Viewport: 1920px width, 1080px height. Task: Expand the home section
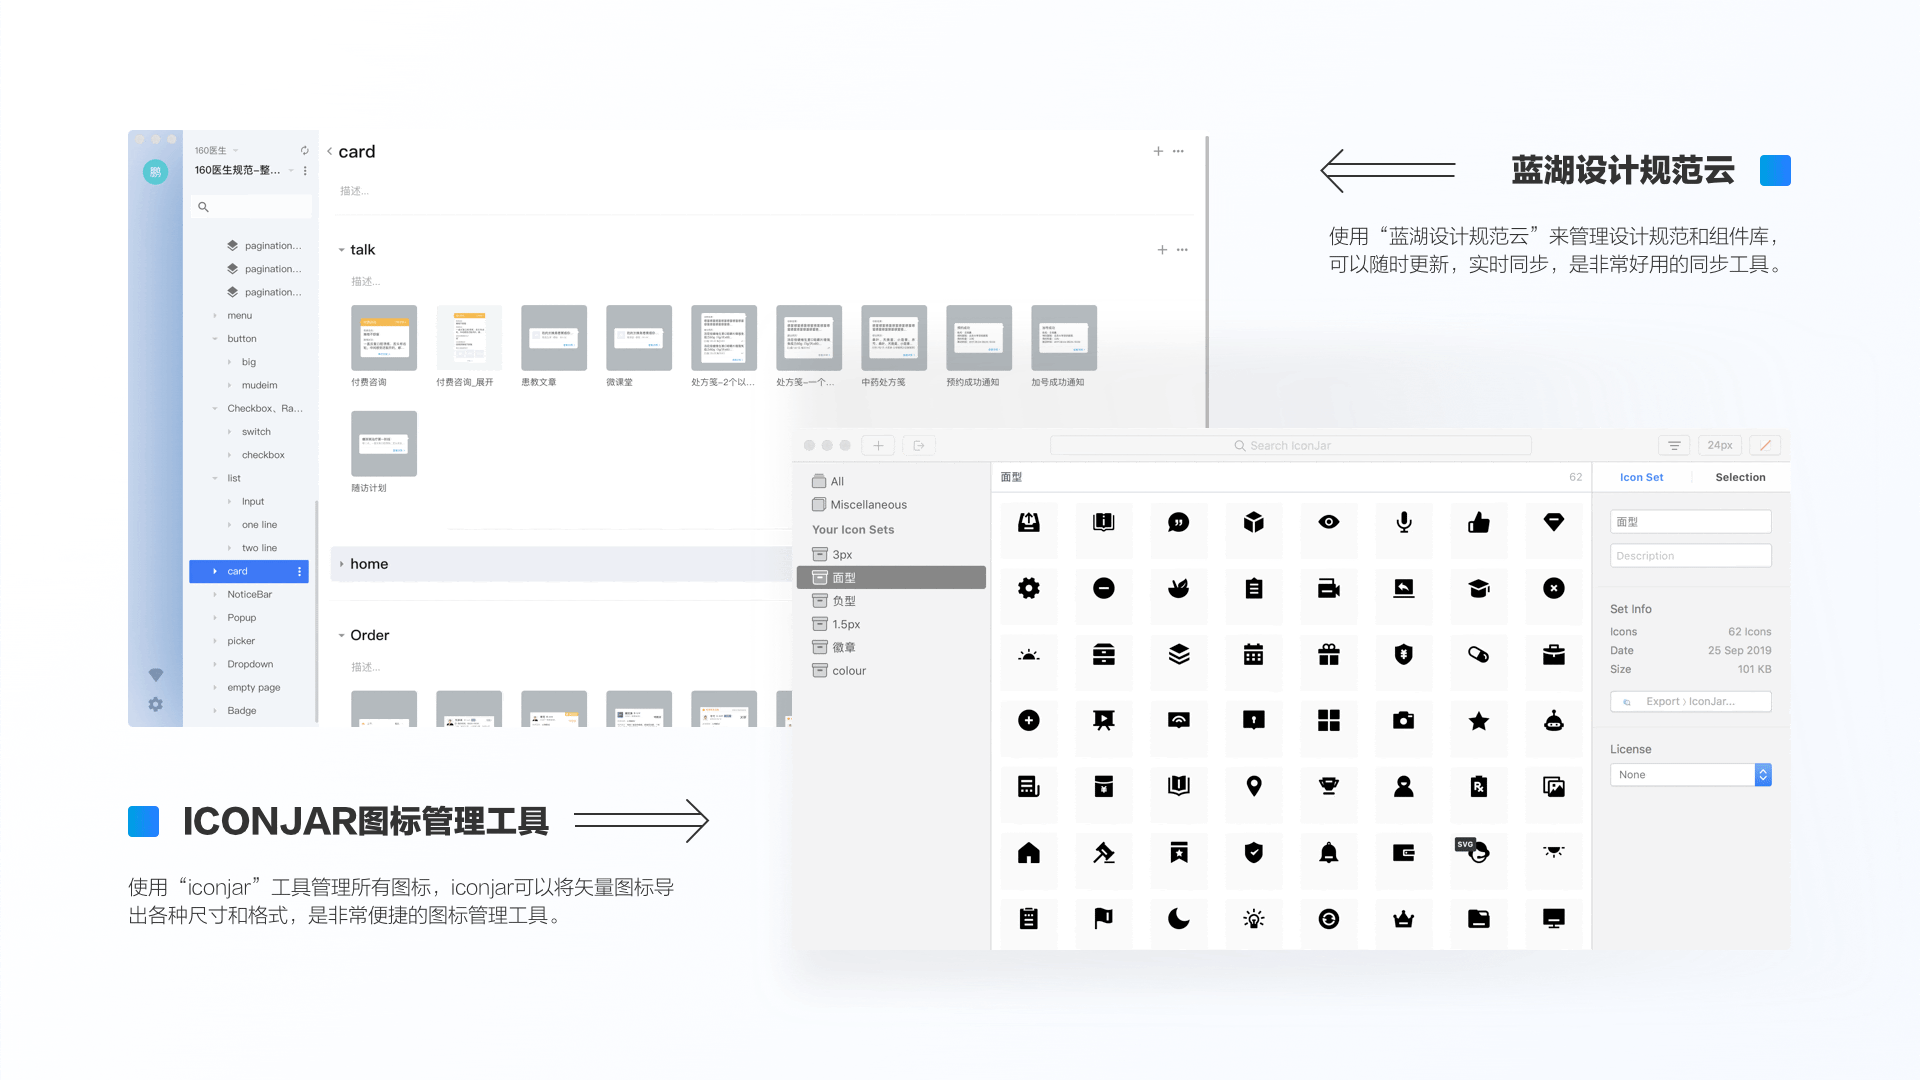[341, 564]
